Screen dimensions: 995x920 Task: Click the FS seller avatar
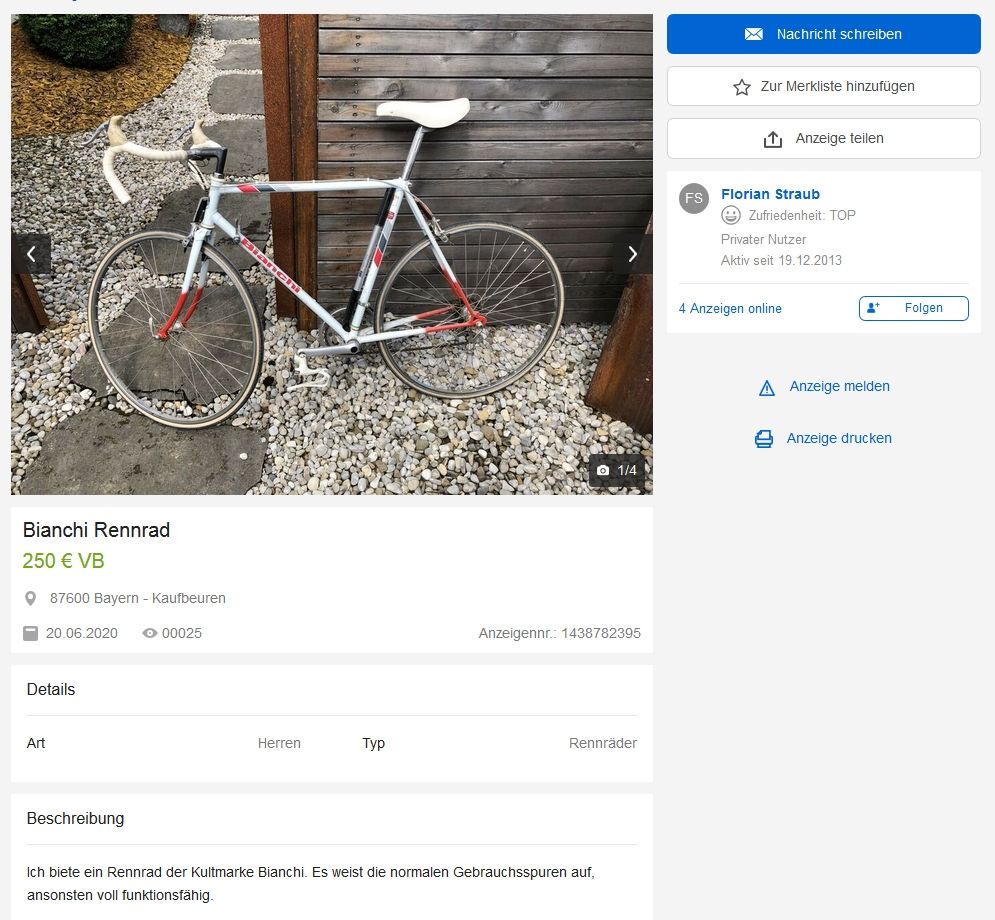coord(694,198)
